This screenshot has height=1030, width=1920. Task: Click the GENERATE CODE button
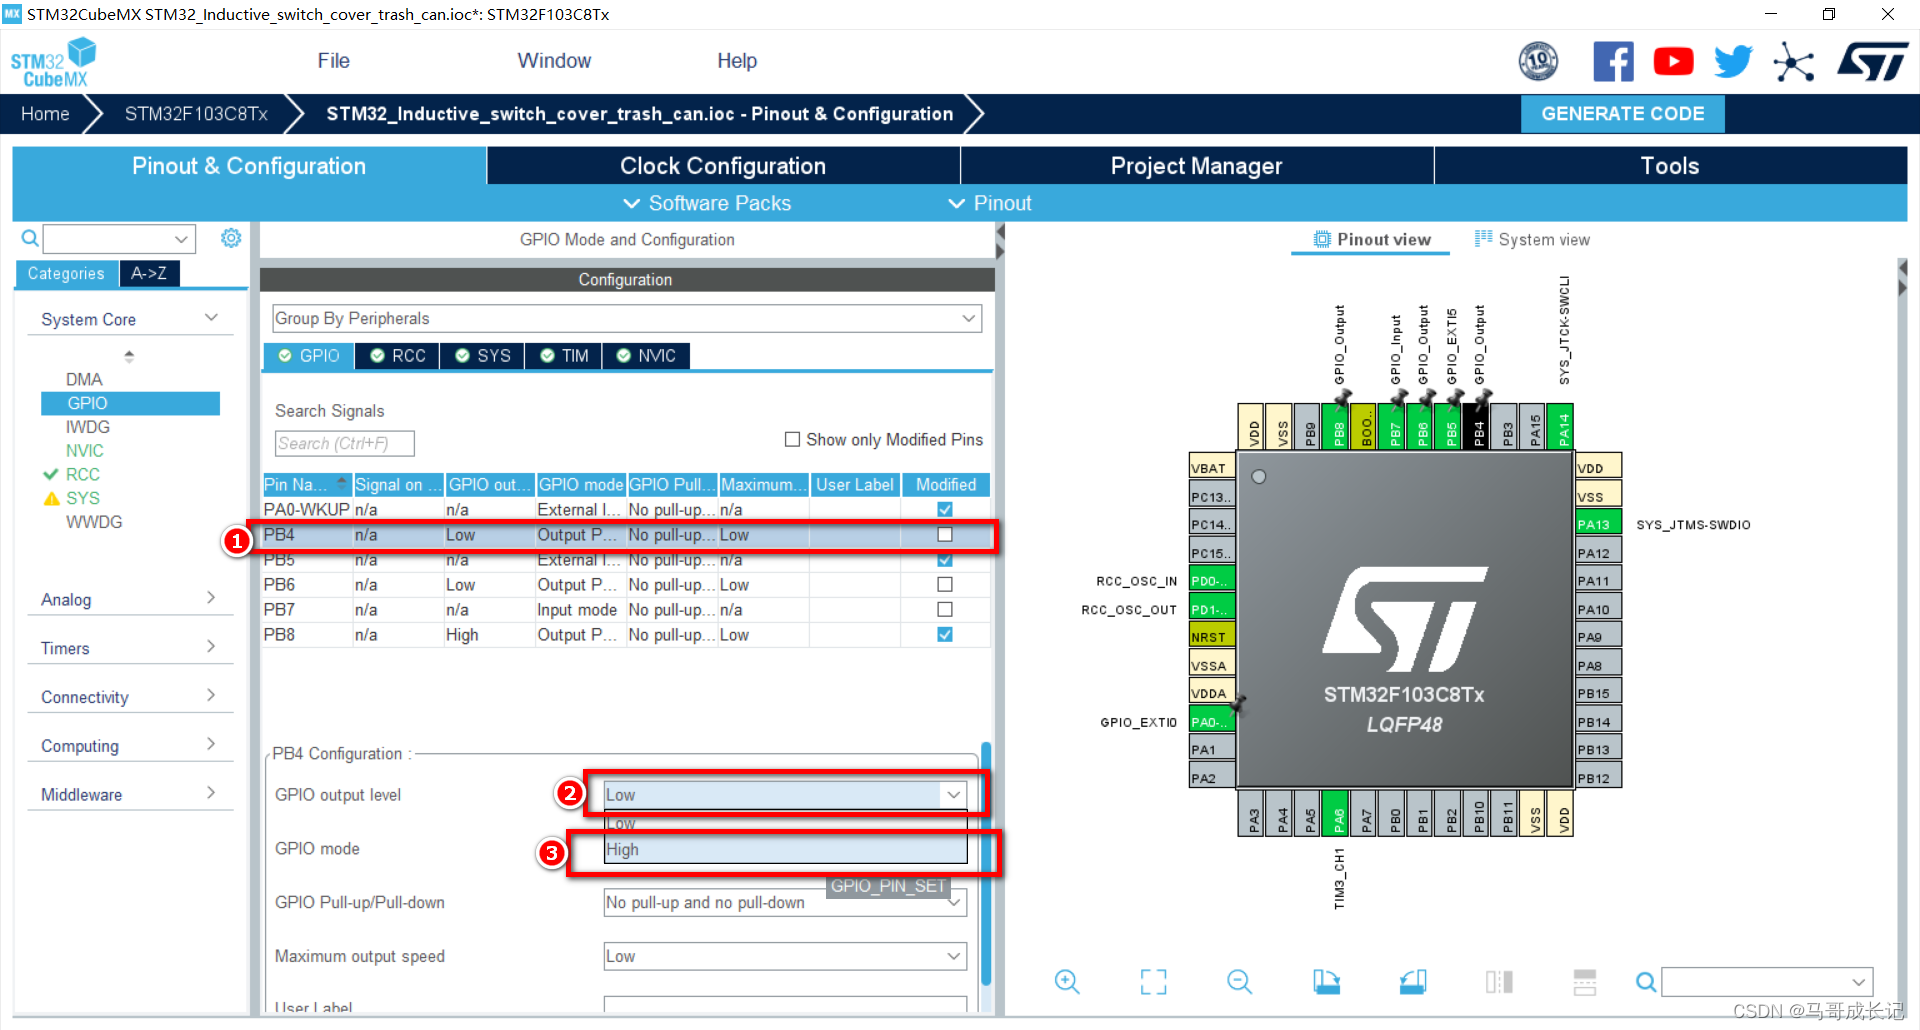point(1622,114)
